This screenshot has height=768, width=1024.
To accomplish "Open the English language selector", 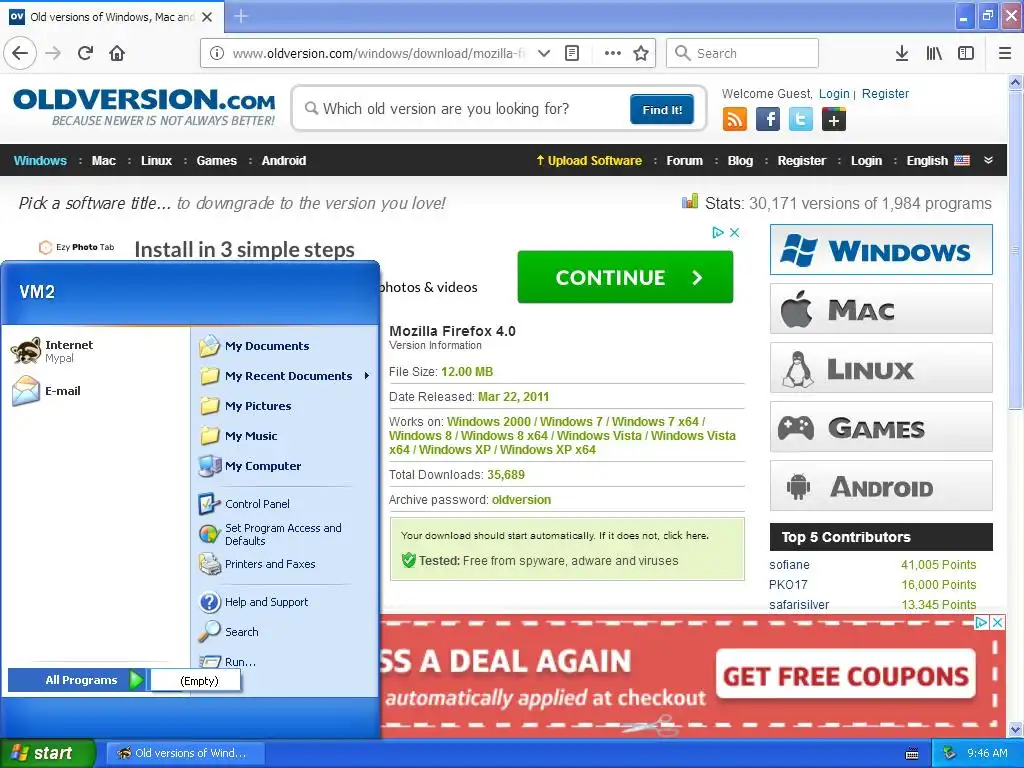I will coord(938,161).
